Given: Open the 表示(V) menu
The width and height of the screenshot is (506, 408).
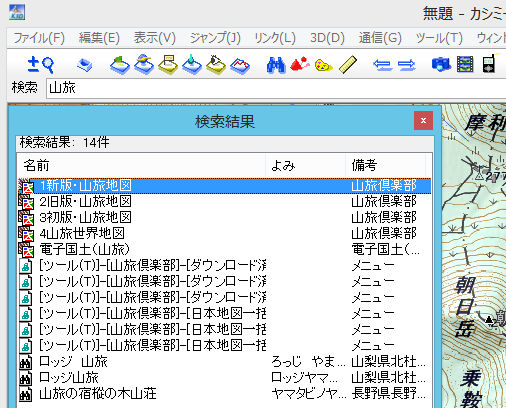Looking at the screenshot, I should 155,38.
